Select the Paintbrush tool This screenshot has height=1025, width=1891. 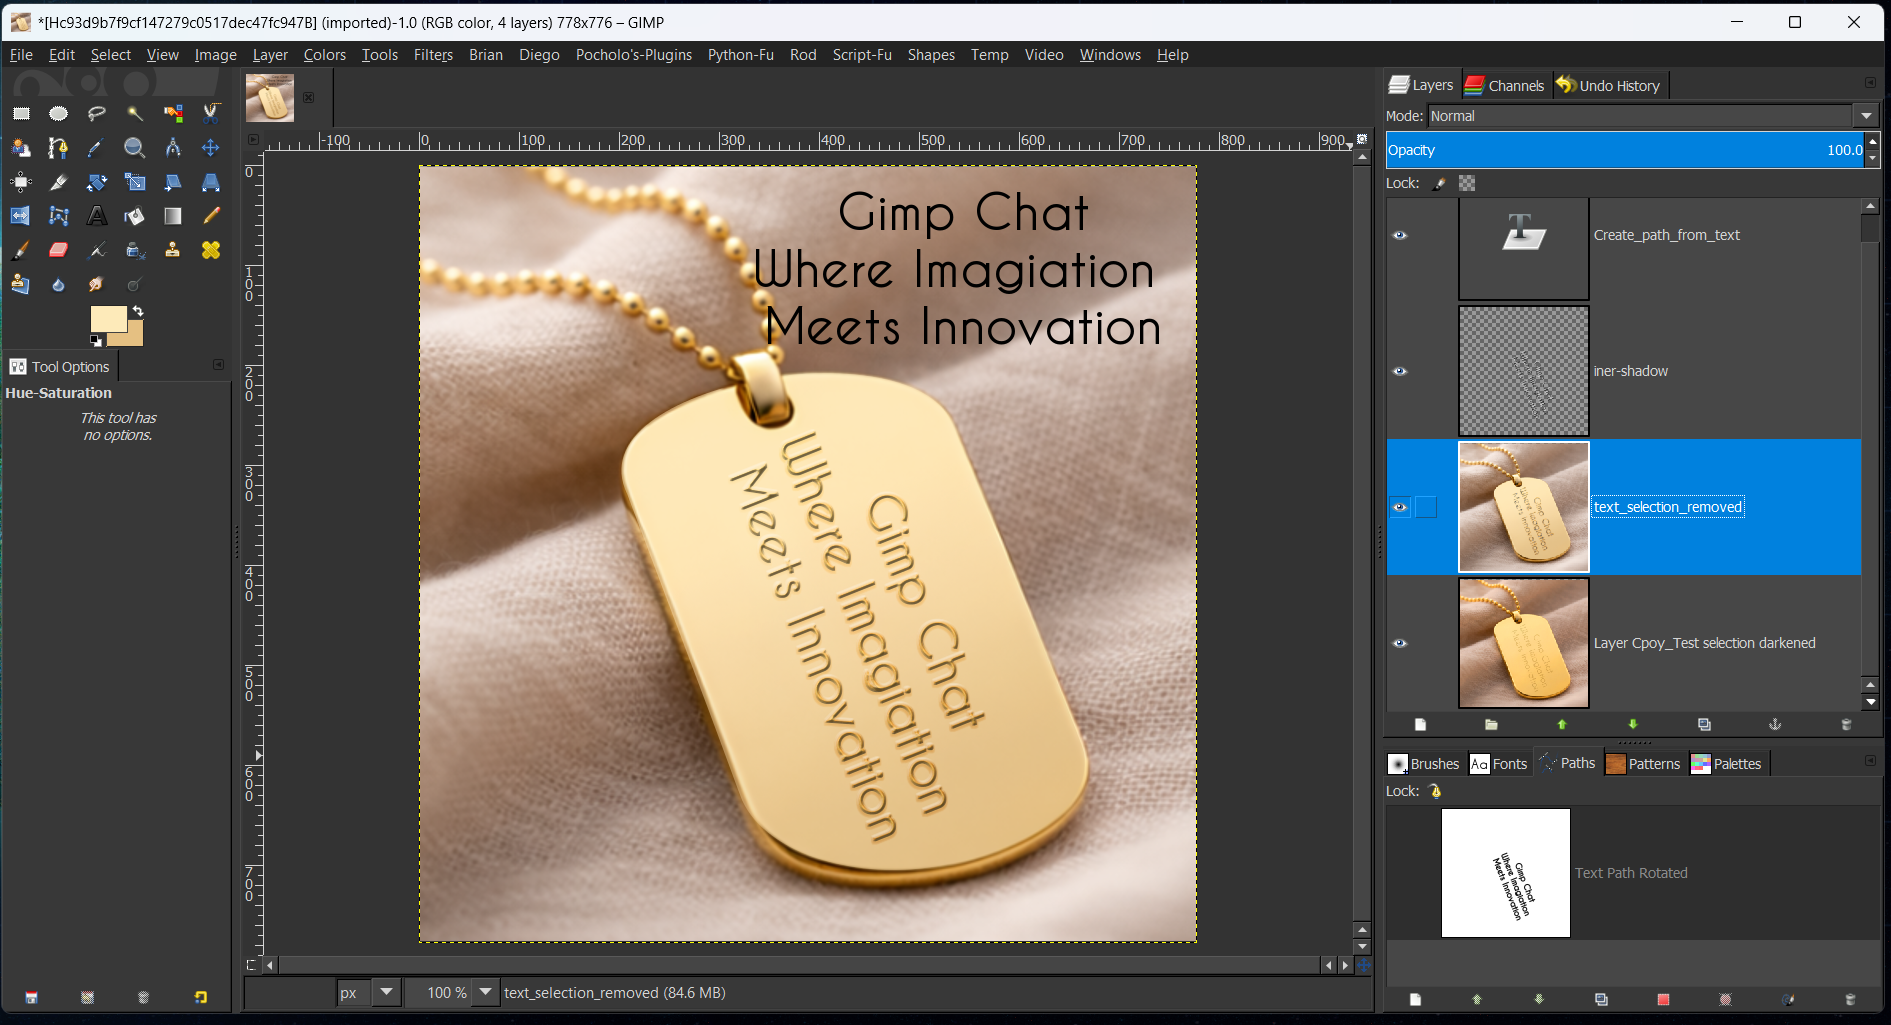click(x=21, y=250)
